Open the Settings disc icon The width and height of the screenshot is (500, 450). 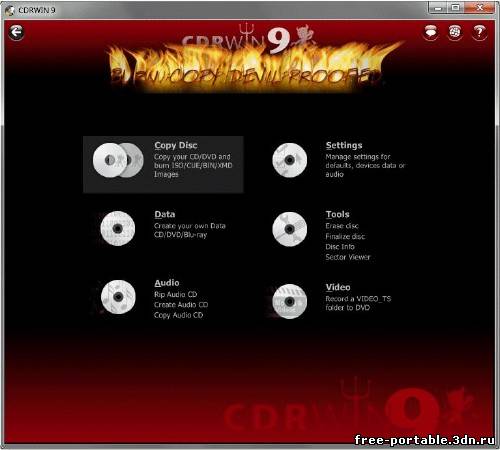290,160
